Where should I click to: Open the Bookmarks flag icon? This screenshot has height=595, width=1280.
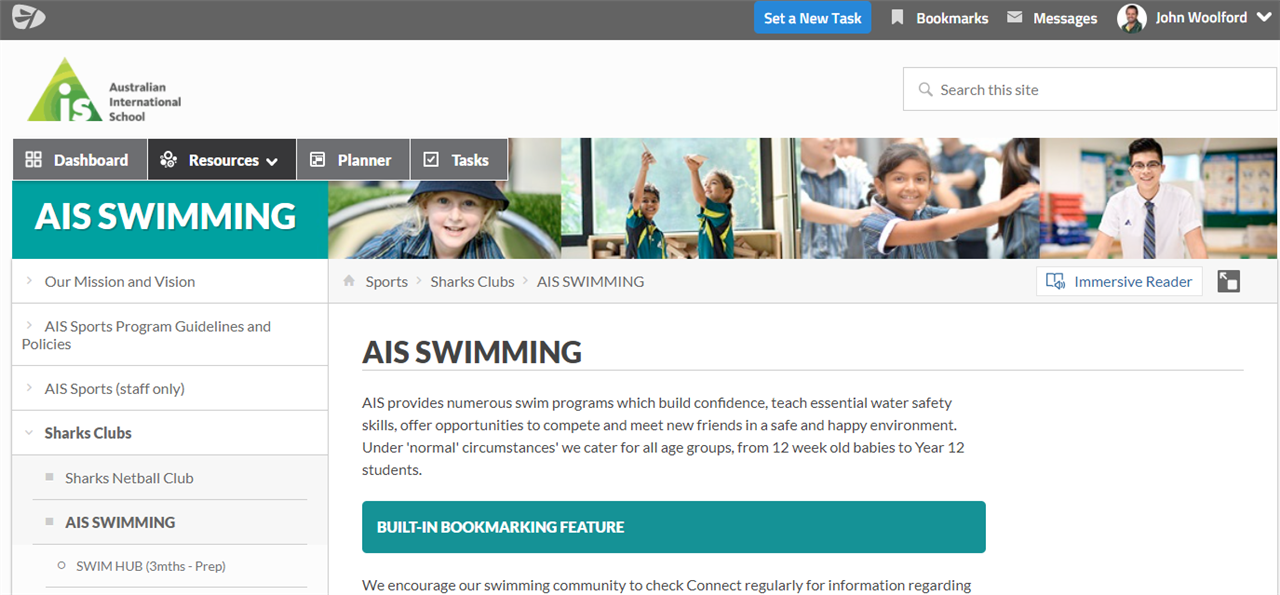point(897,17)
